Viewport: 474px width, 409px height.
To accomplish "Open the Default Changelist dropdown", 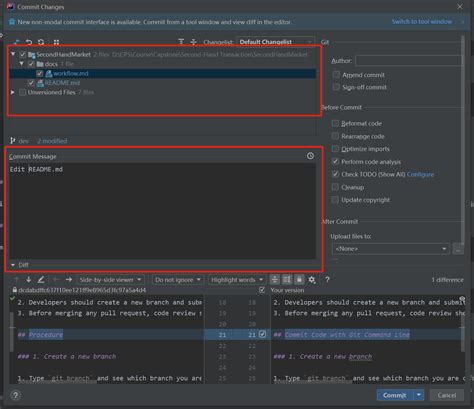I will pyautogui.click(x=275, y=42).
